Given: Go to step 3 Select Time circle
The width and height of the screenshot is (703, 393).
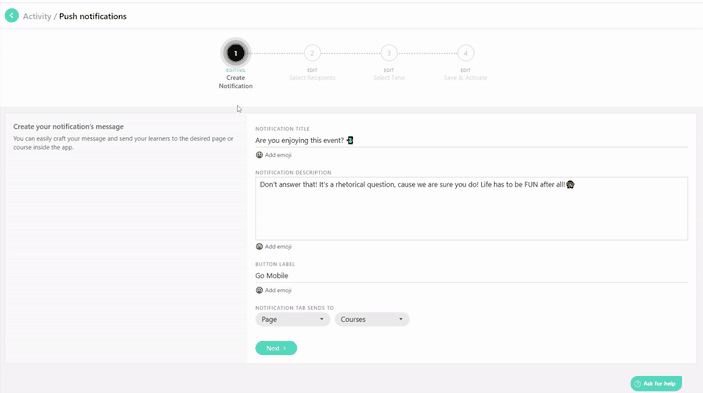Looking at the screenshot, I should coord(389,53).
